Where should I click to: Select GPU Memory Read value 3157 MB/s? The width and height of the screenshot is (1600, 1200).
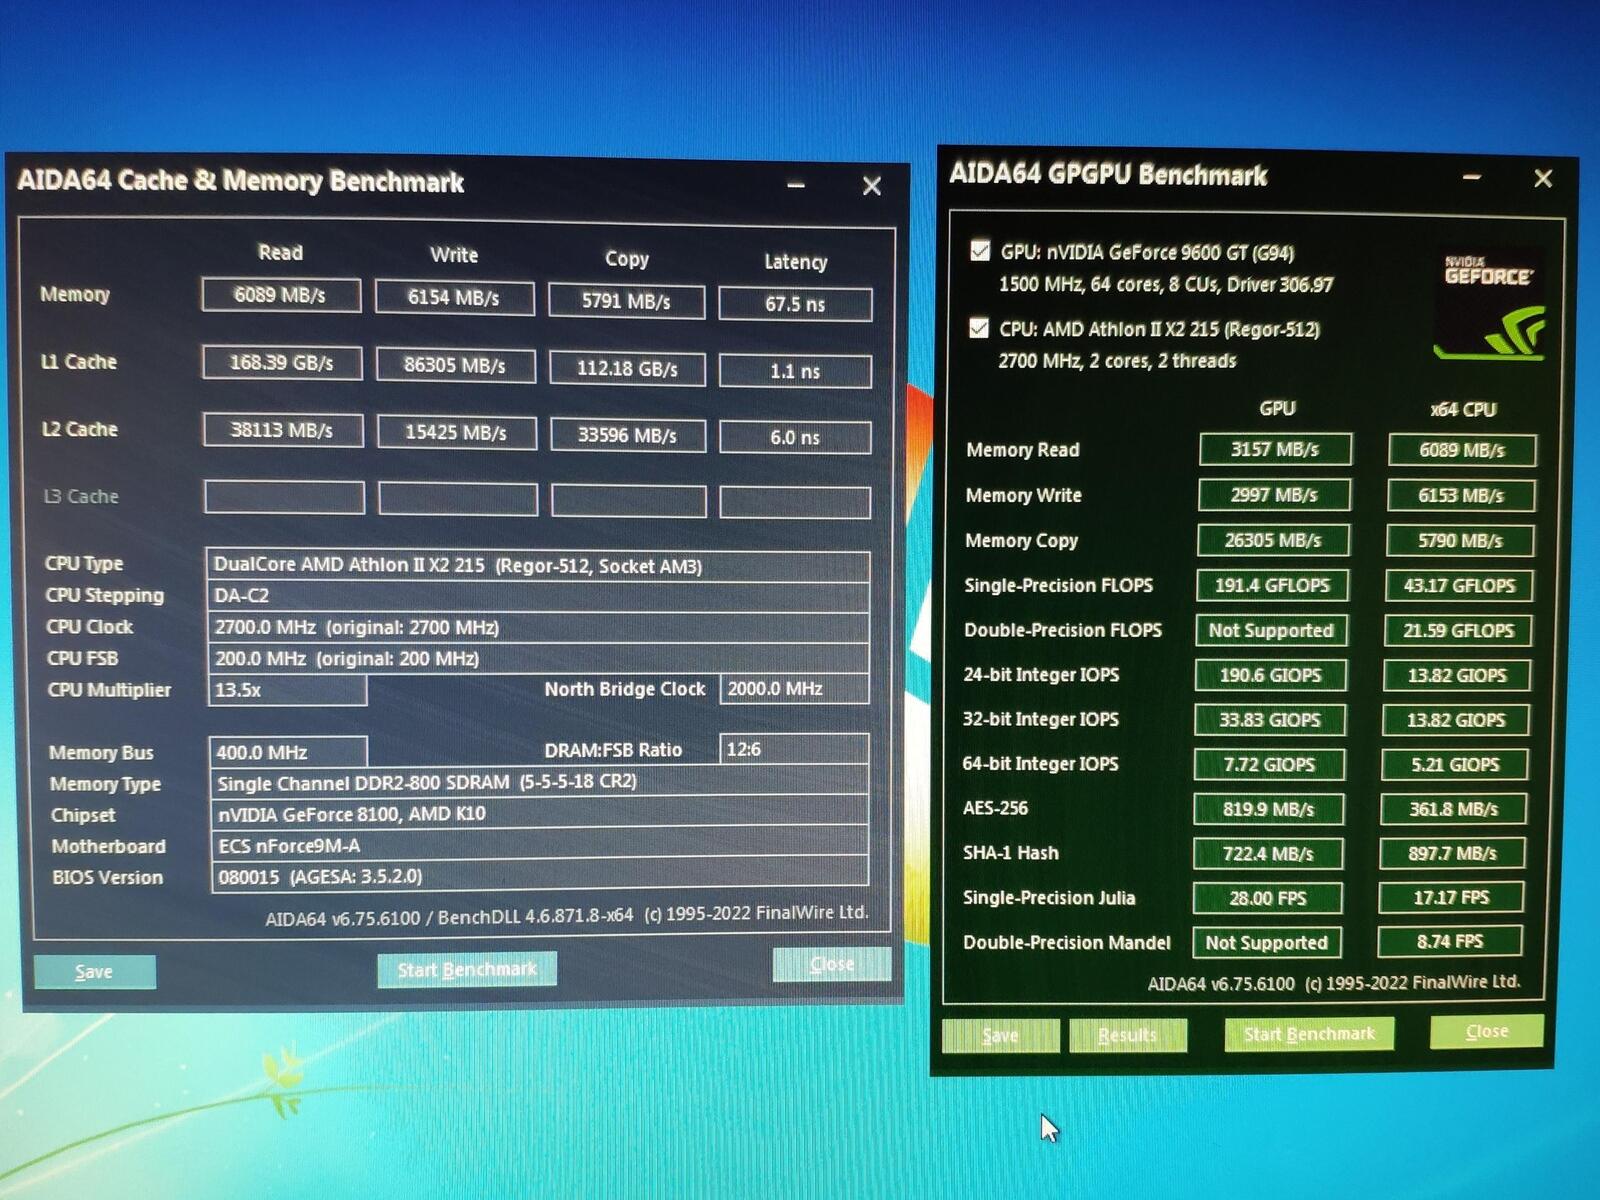tap(1275, 450)
